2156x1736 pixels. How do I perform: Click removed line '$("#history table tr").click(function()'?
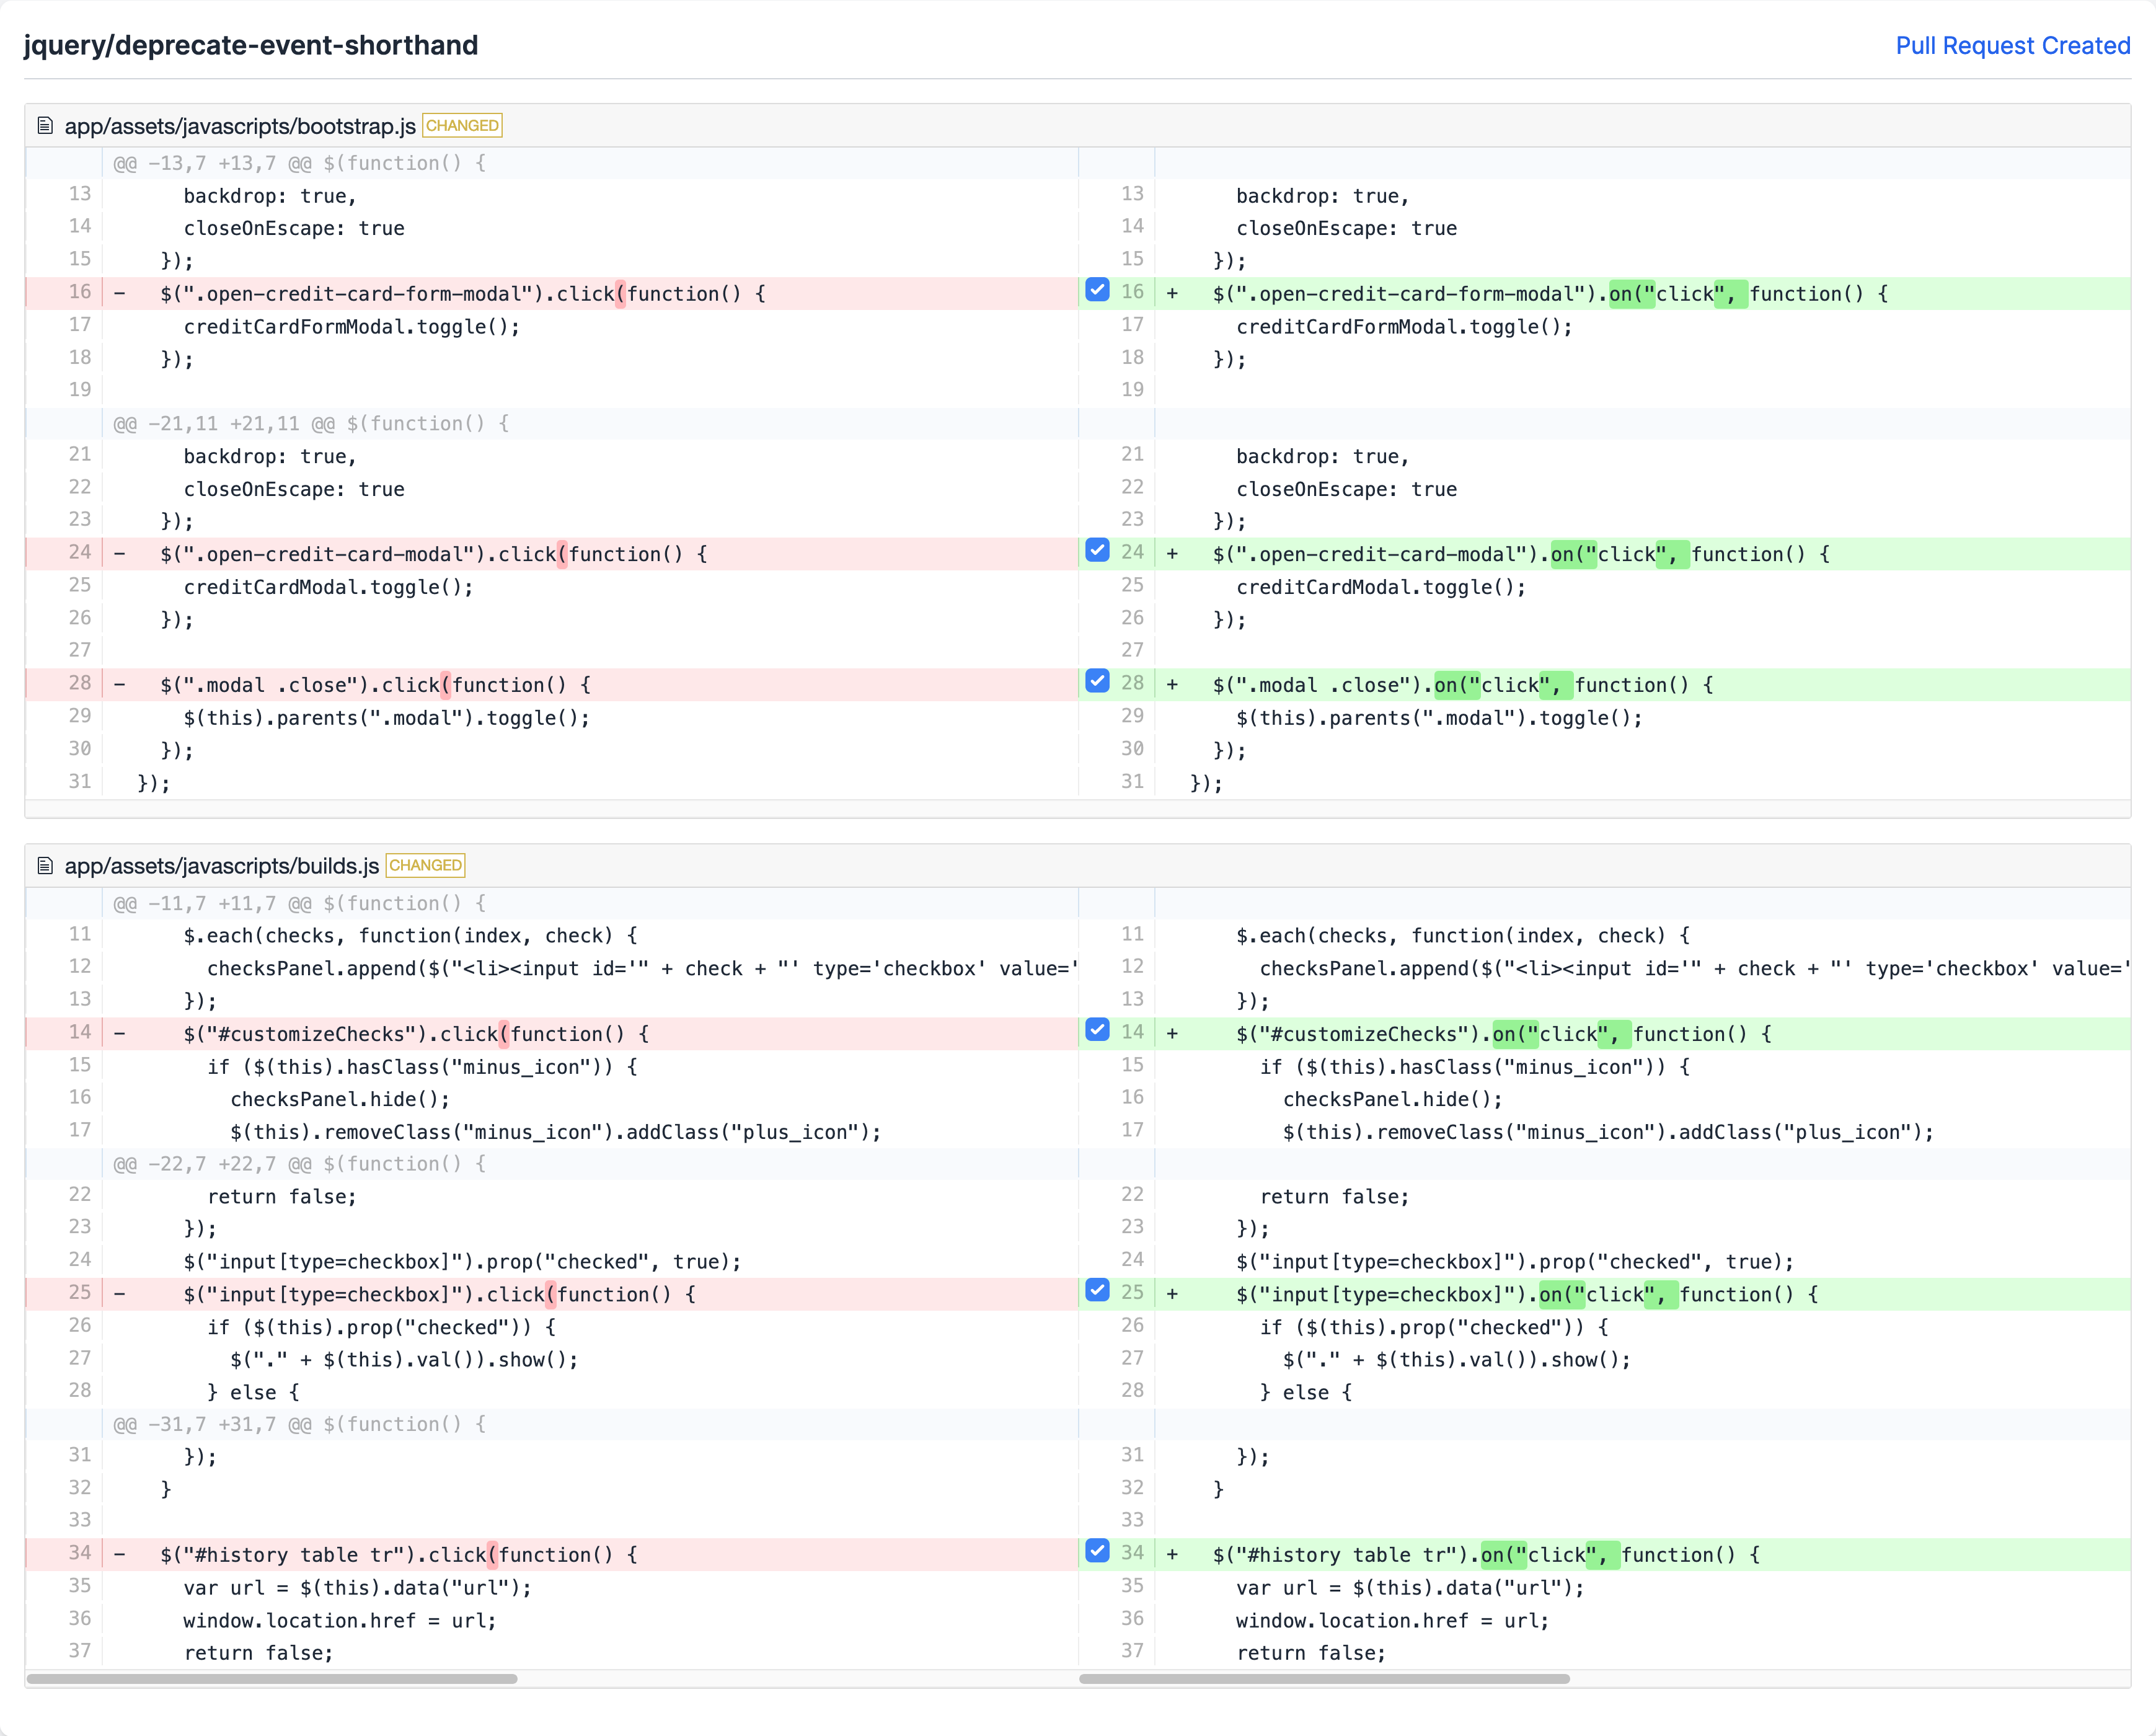(x=399, y=1555)
